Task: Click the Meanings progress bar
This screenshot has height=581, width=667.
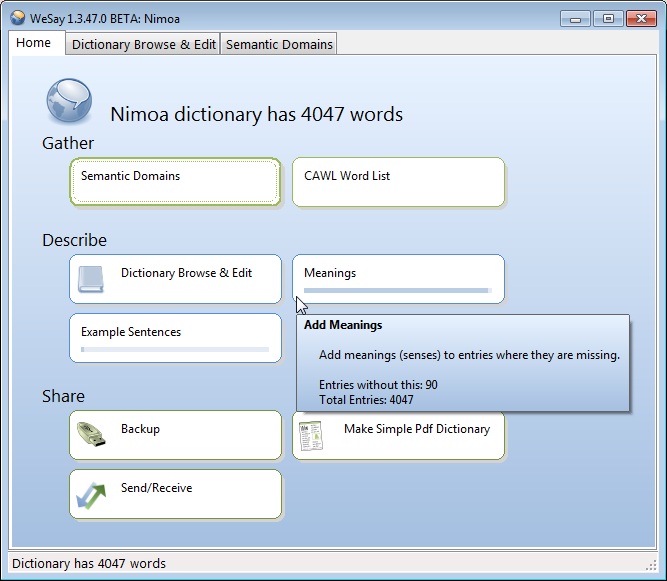Action: [x=398, y=290]
